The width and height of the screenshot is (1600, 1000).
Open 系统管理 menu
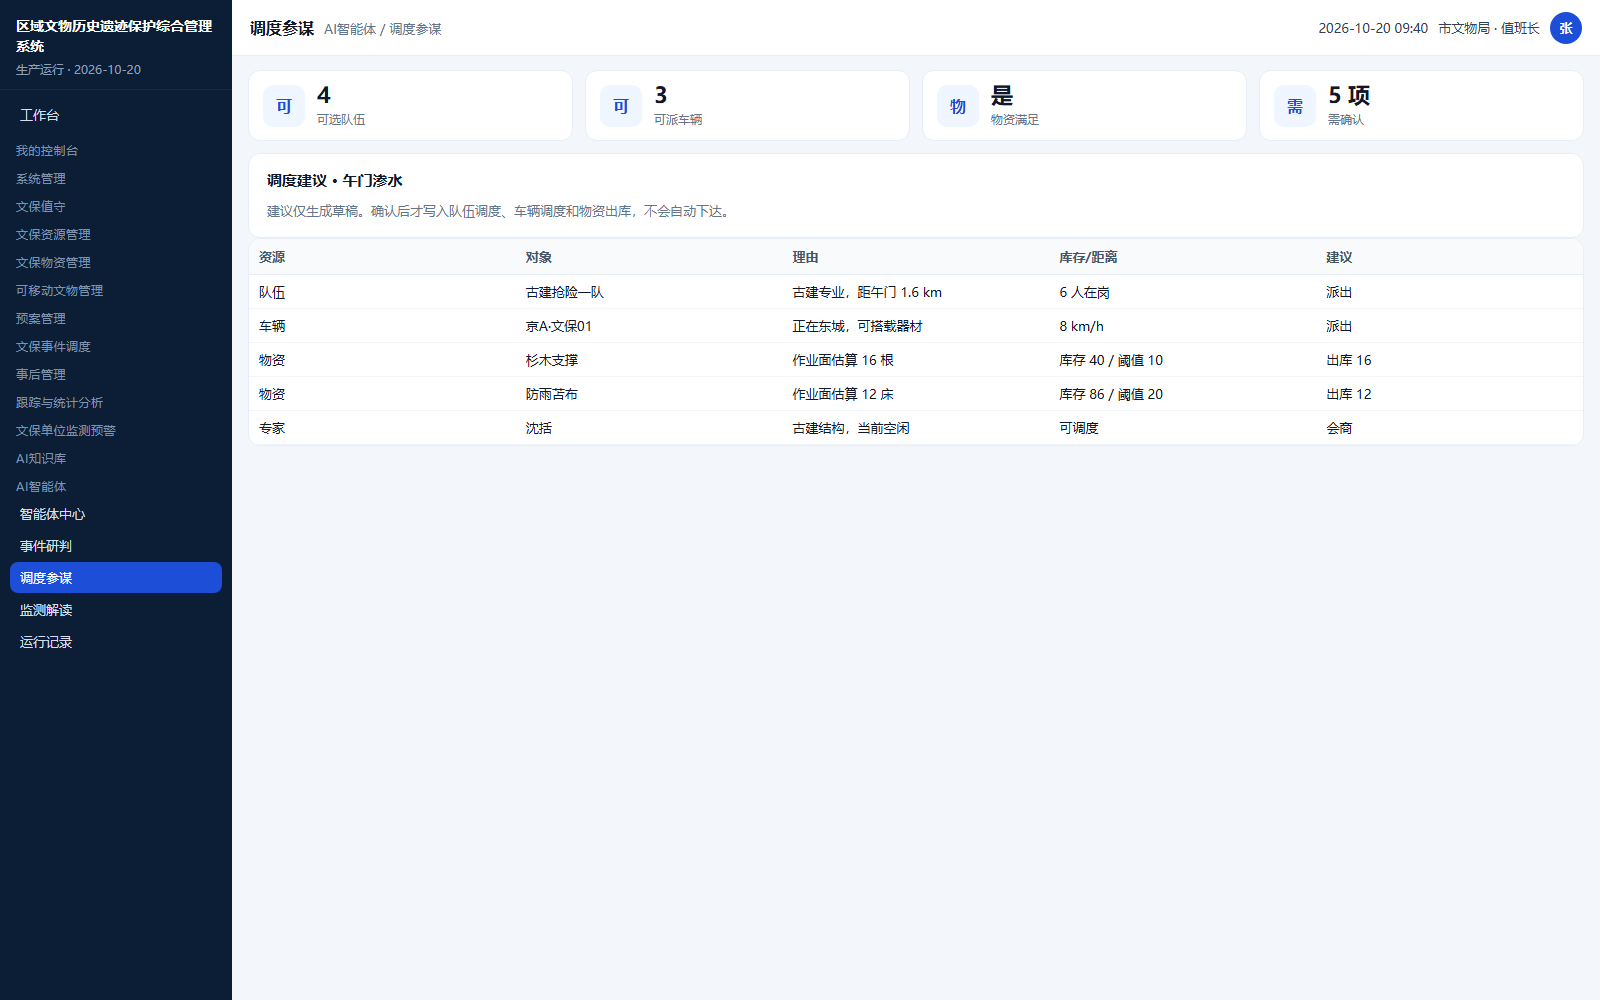41,179
